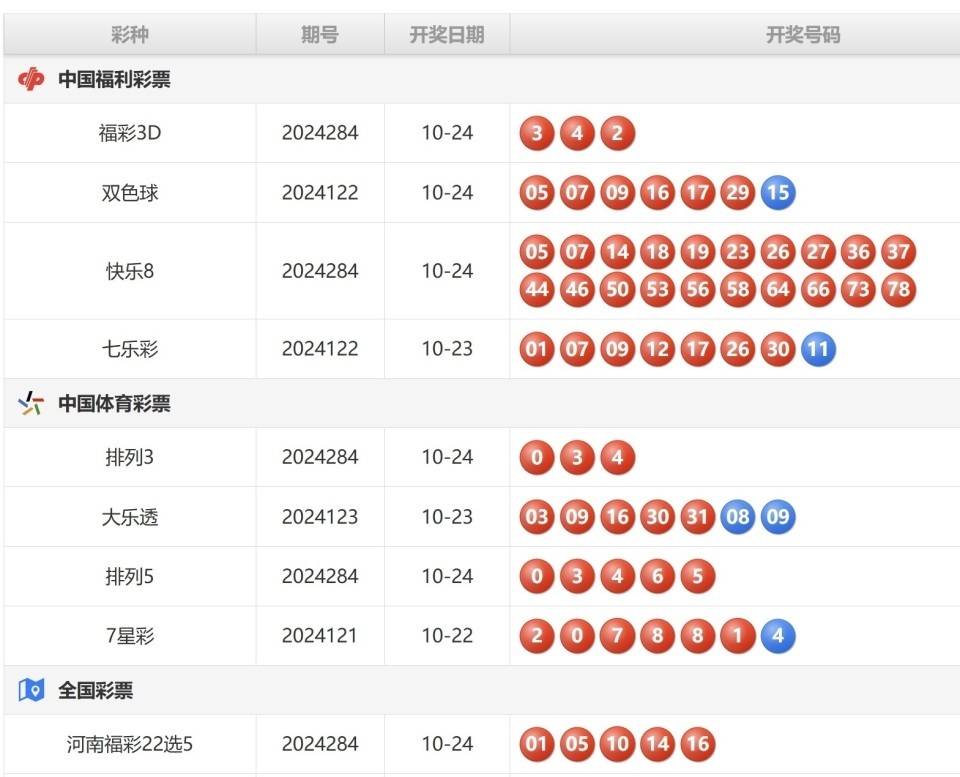Image resolution: width=960 pixels, height=777 pixels.
Task: Click red ball 4 in 排列3 row
Action: pos(617,457)
